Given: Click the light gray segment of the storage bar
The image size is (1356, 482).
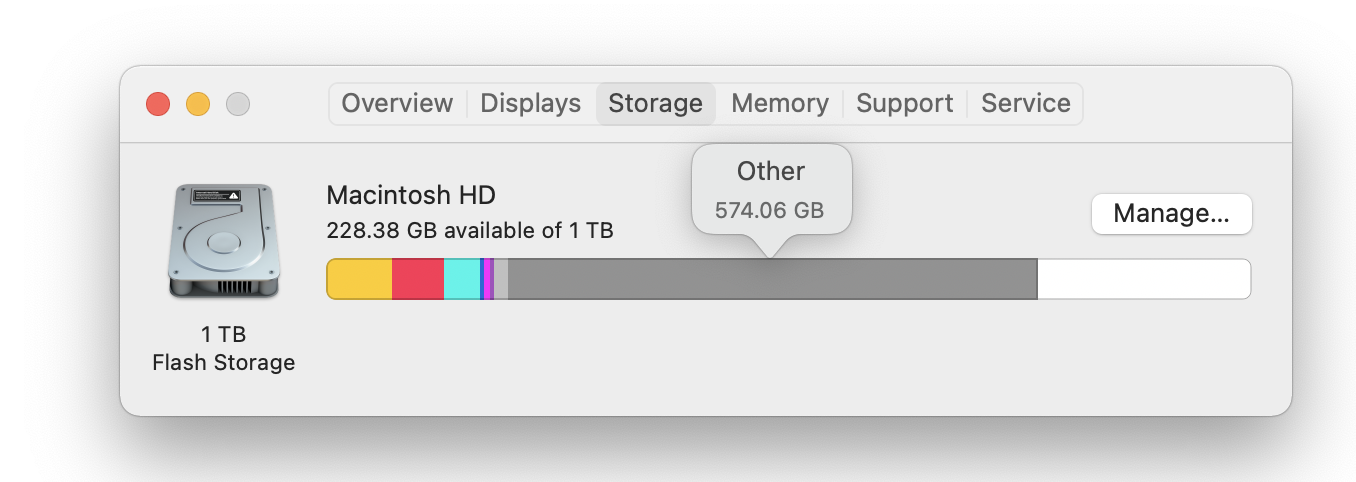Looking at the screenshot, I should pos(501,279).
